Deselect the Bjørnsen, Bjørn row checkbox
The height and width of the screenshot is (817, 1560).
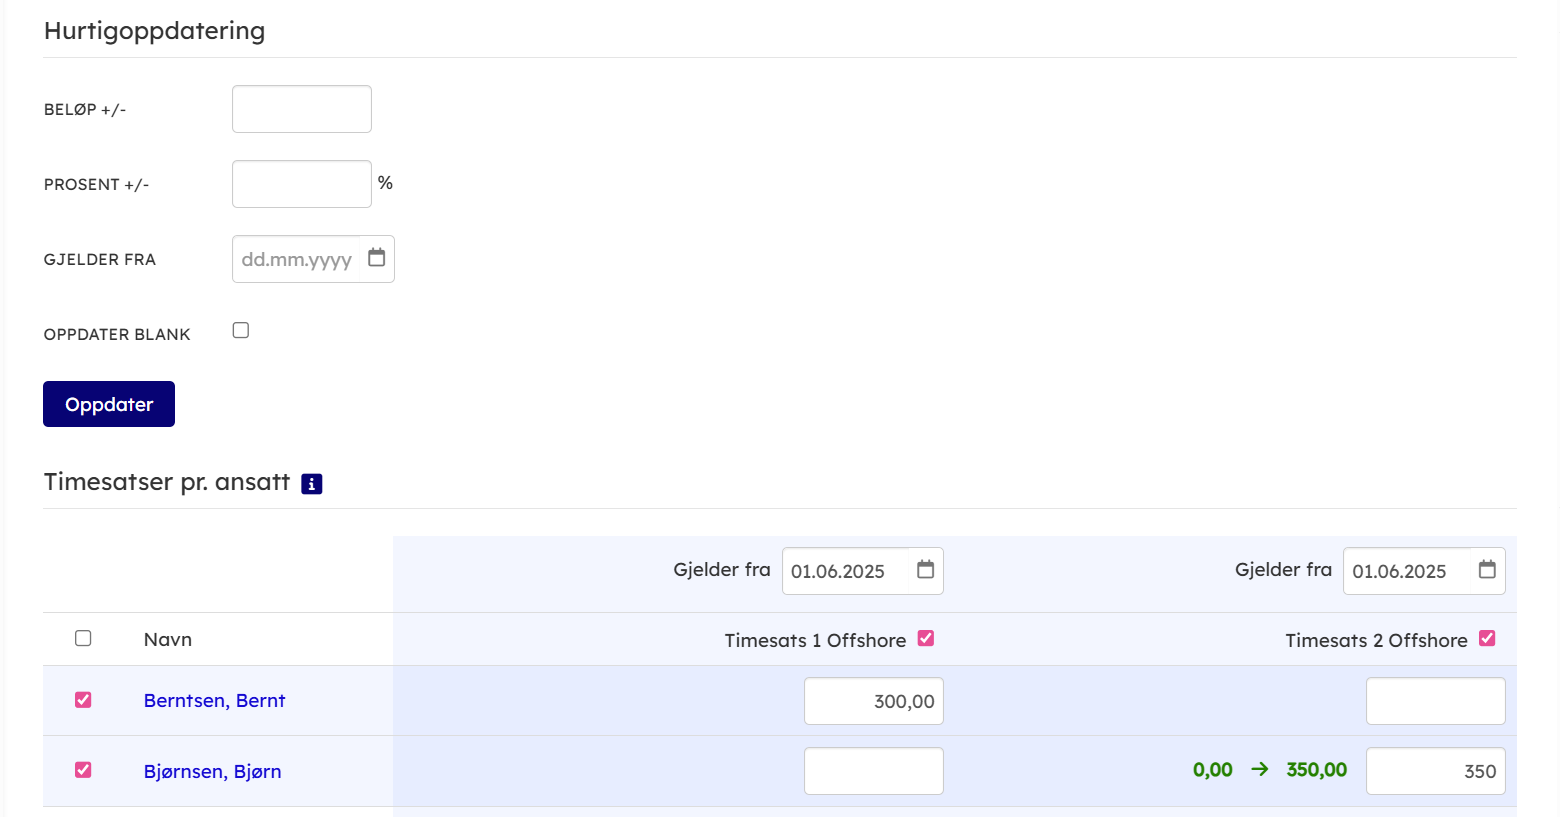pos(83,770)
